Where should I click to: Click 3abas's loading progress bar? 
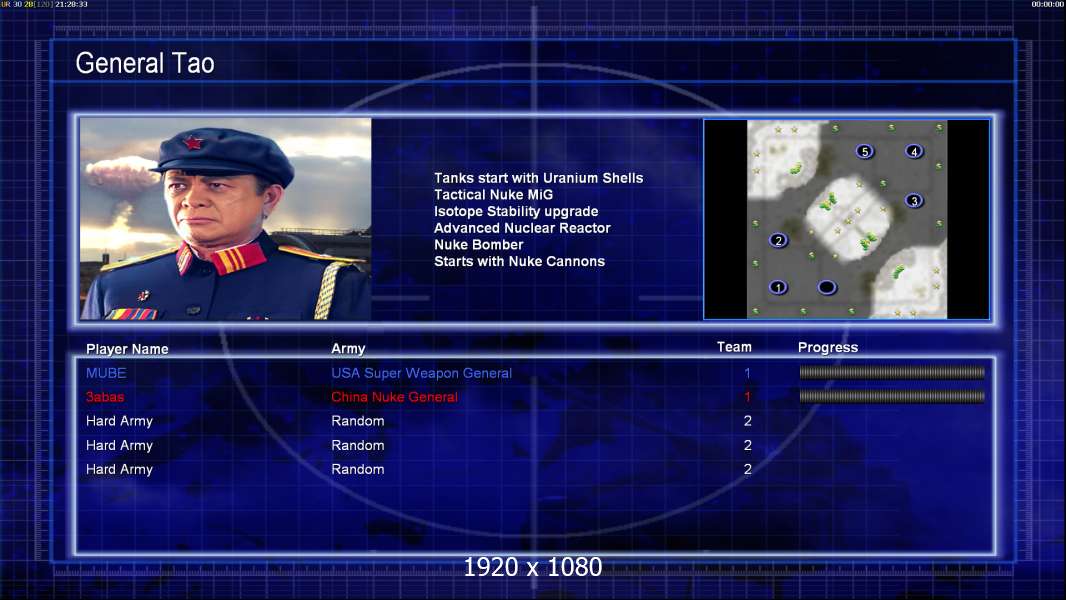[891, 397]
